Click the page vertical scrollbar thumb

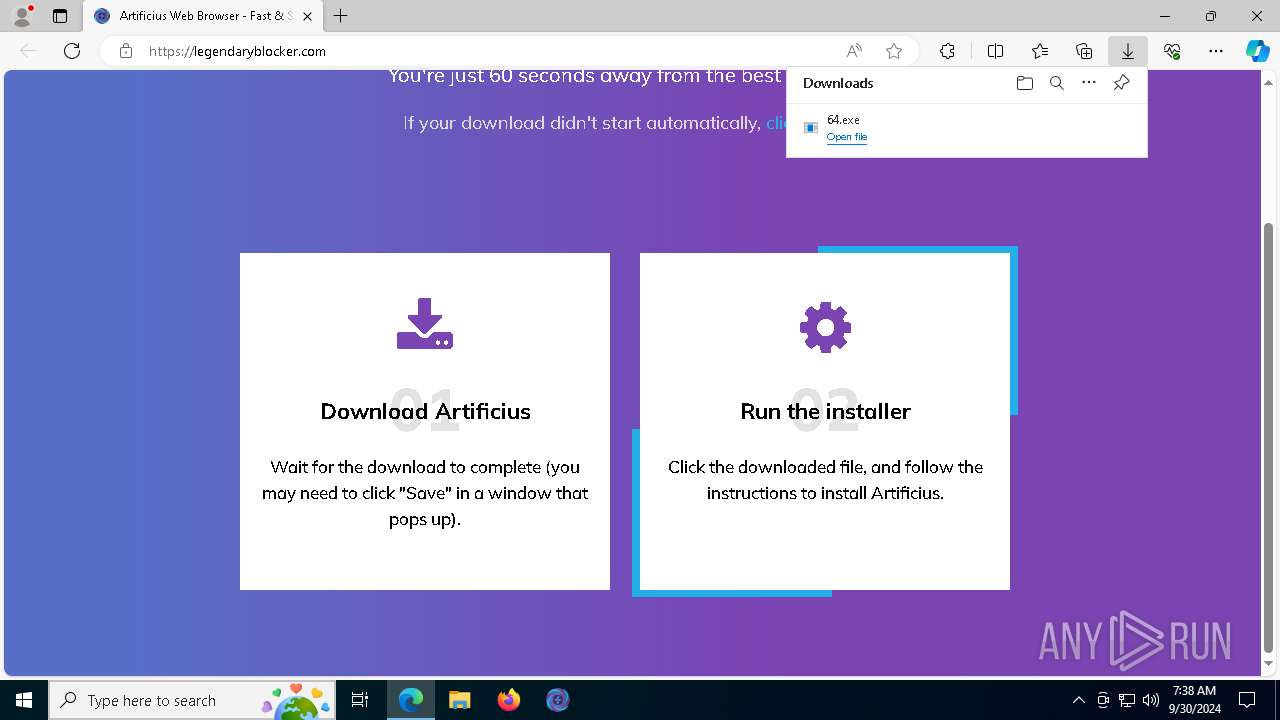tap(1269, 438)
